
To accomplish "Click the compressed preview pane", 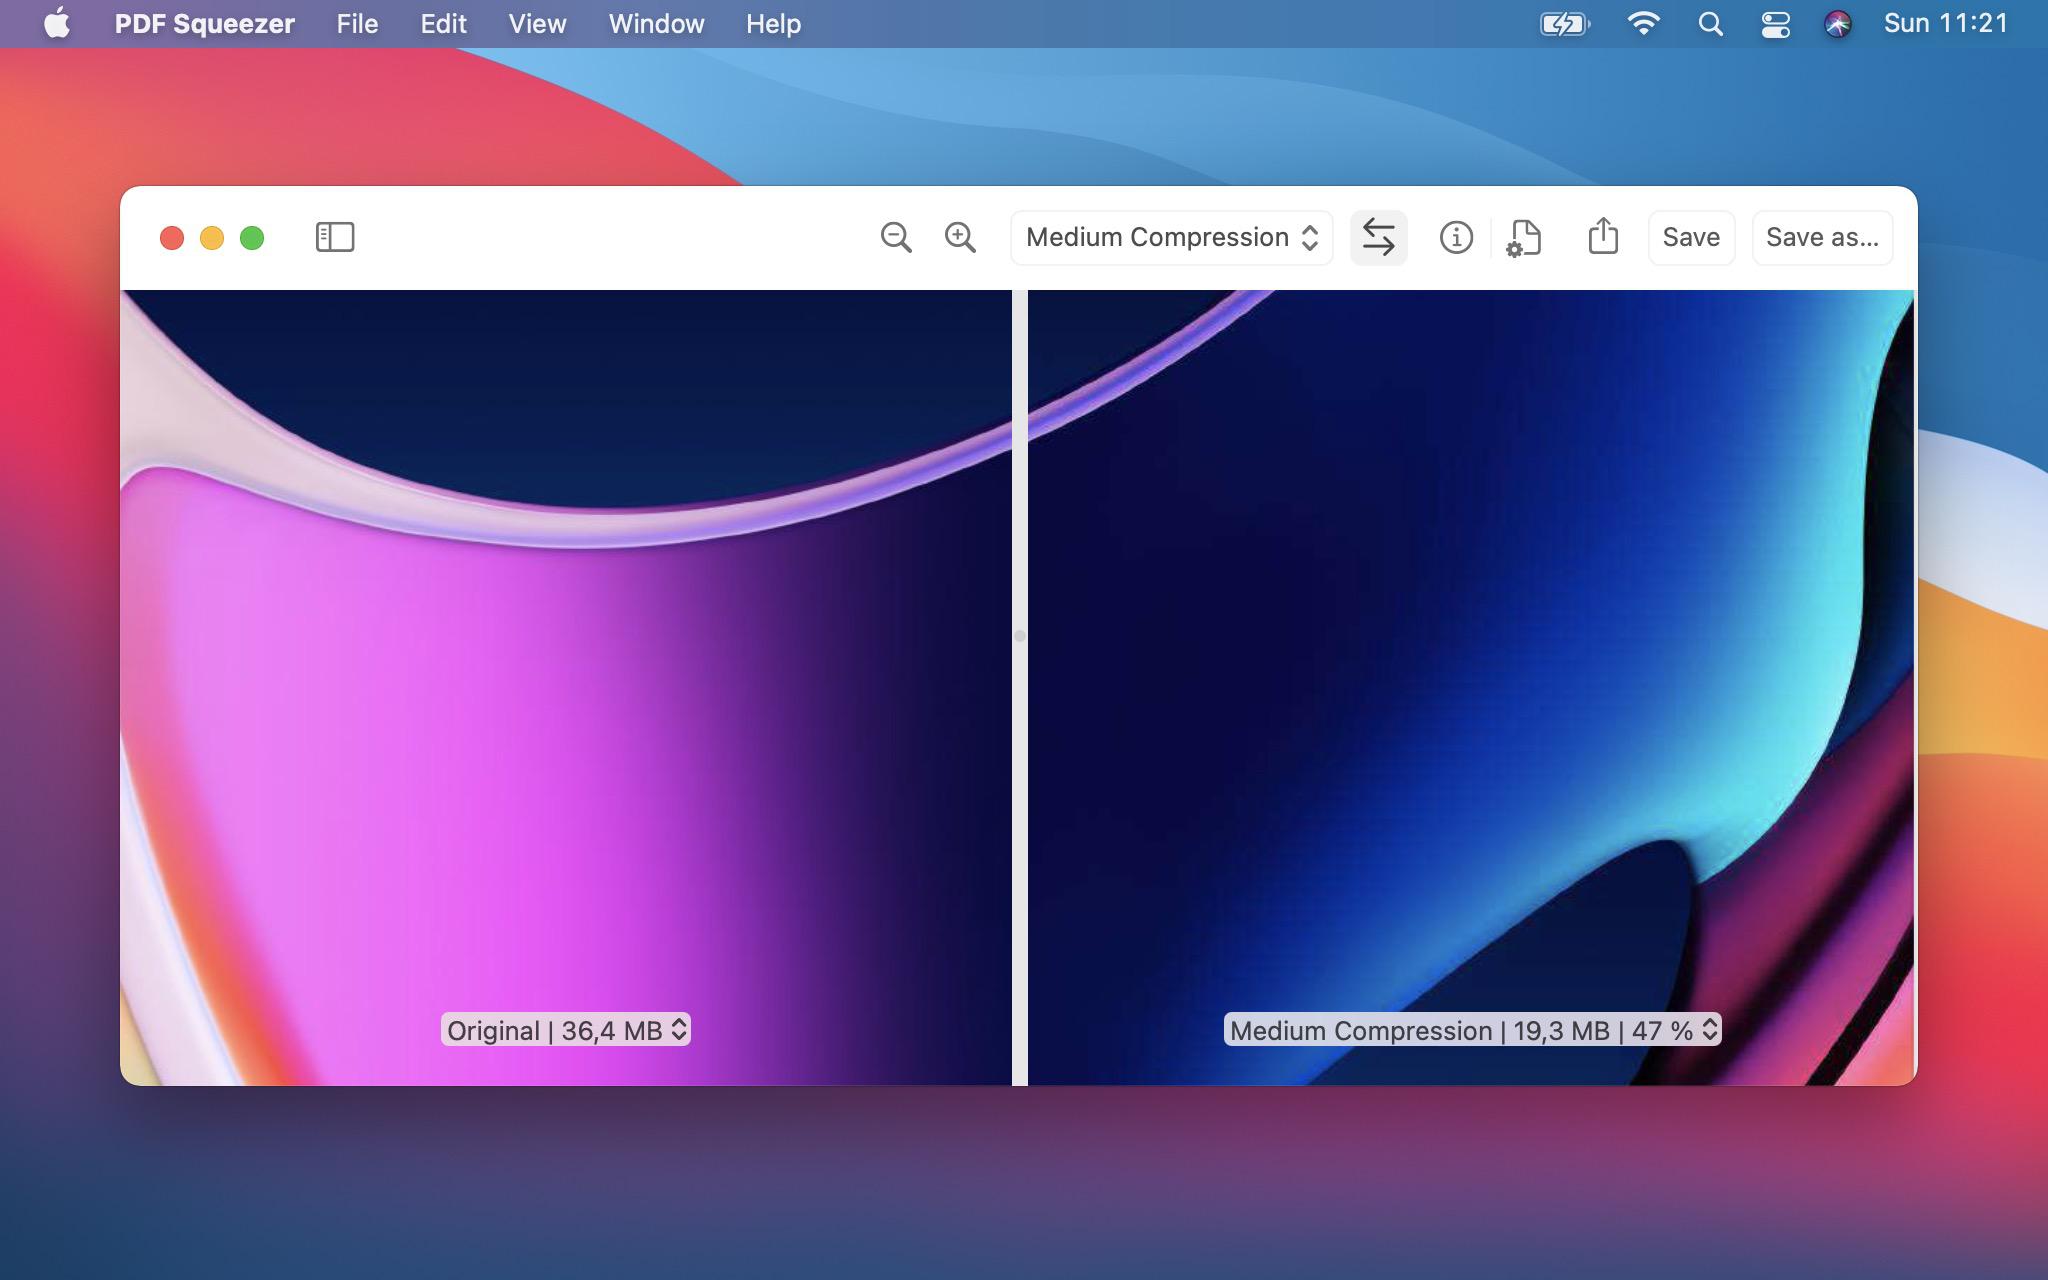I will (x=1471, y=688).
